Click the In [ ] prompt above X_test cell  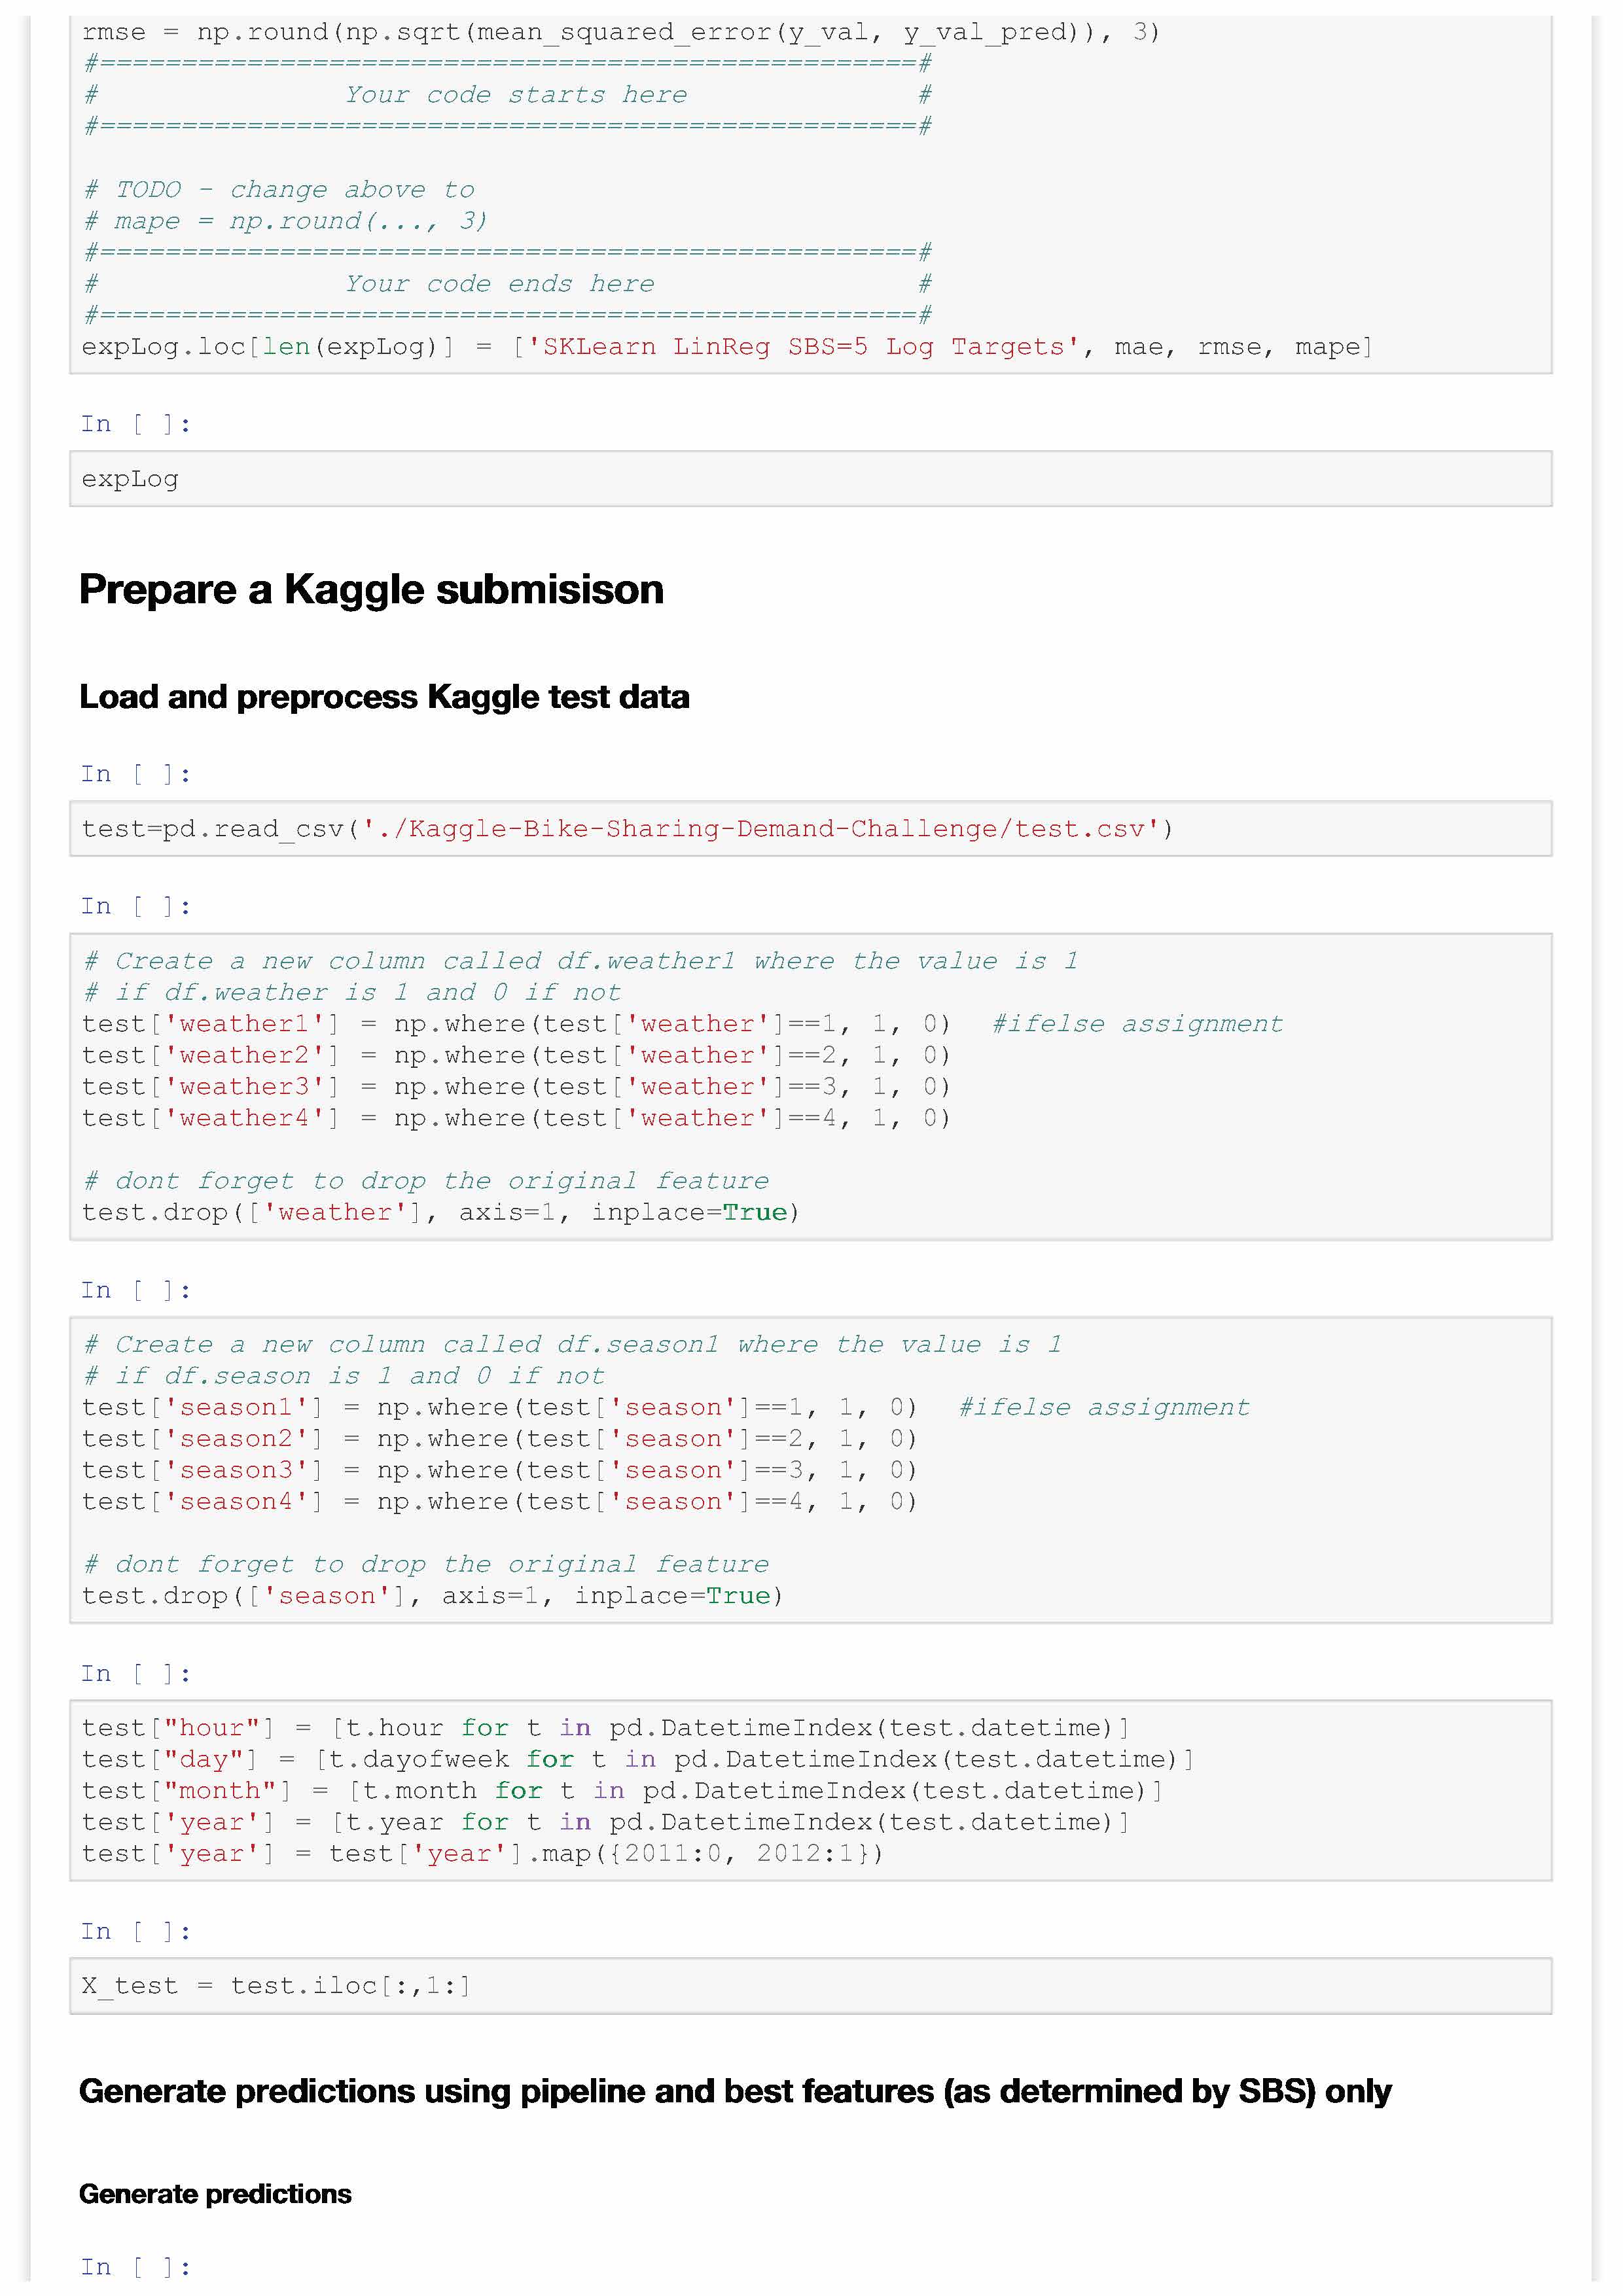(135, 1931)
